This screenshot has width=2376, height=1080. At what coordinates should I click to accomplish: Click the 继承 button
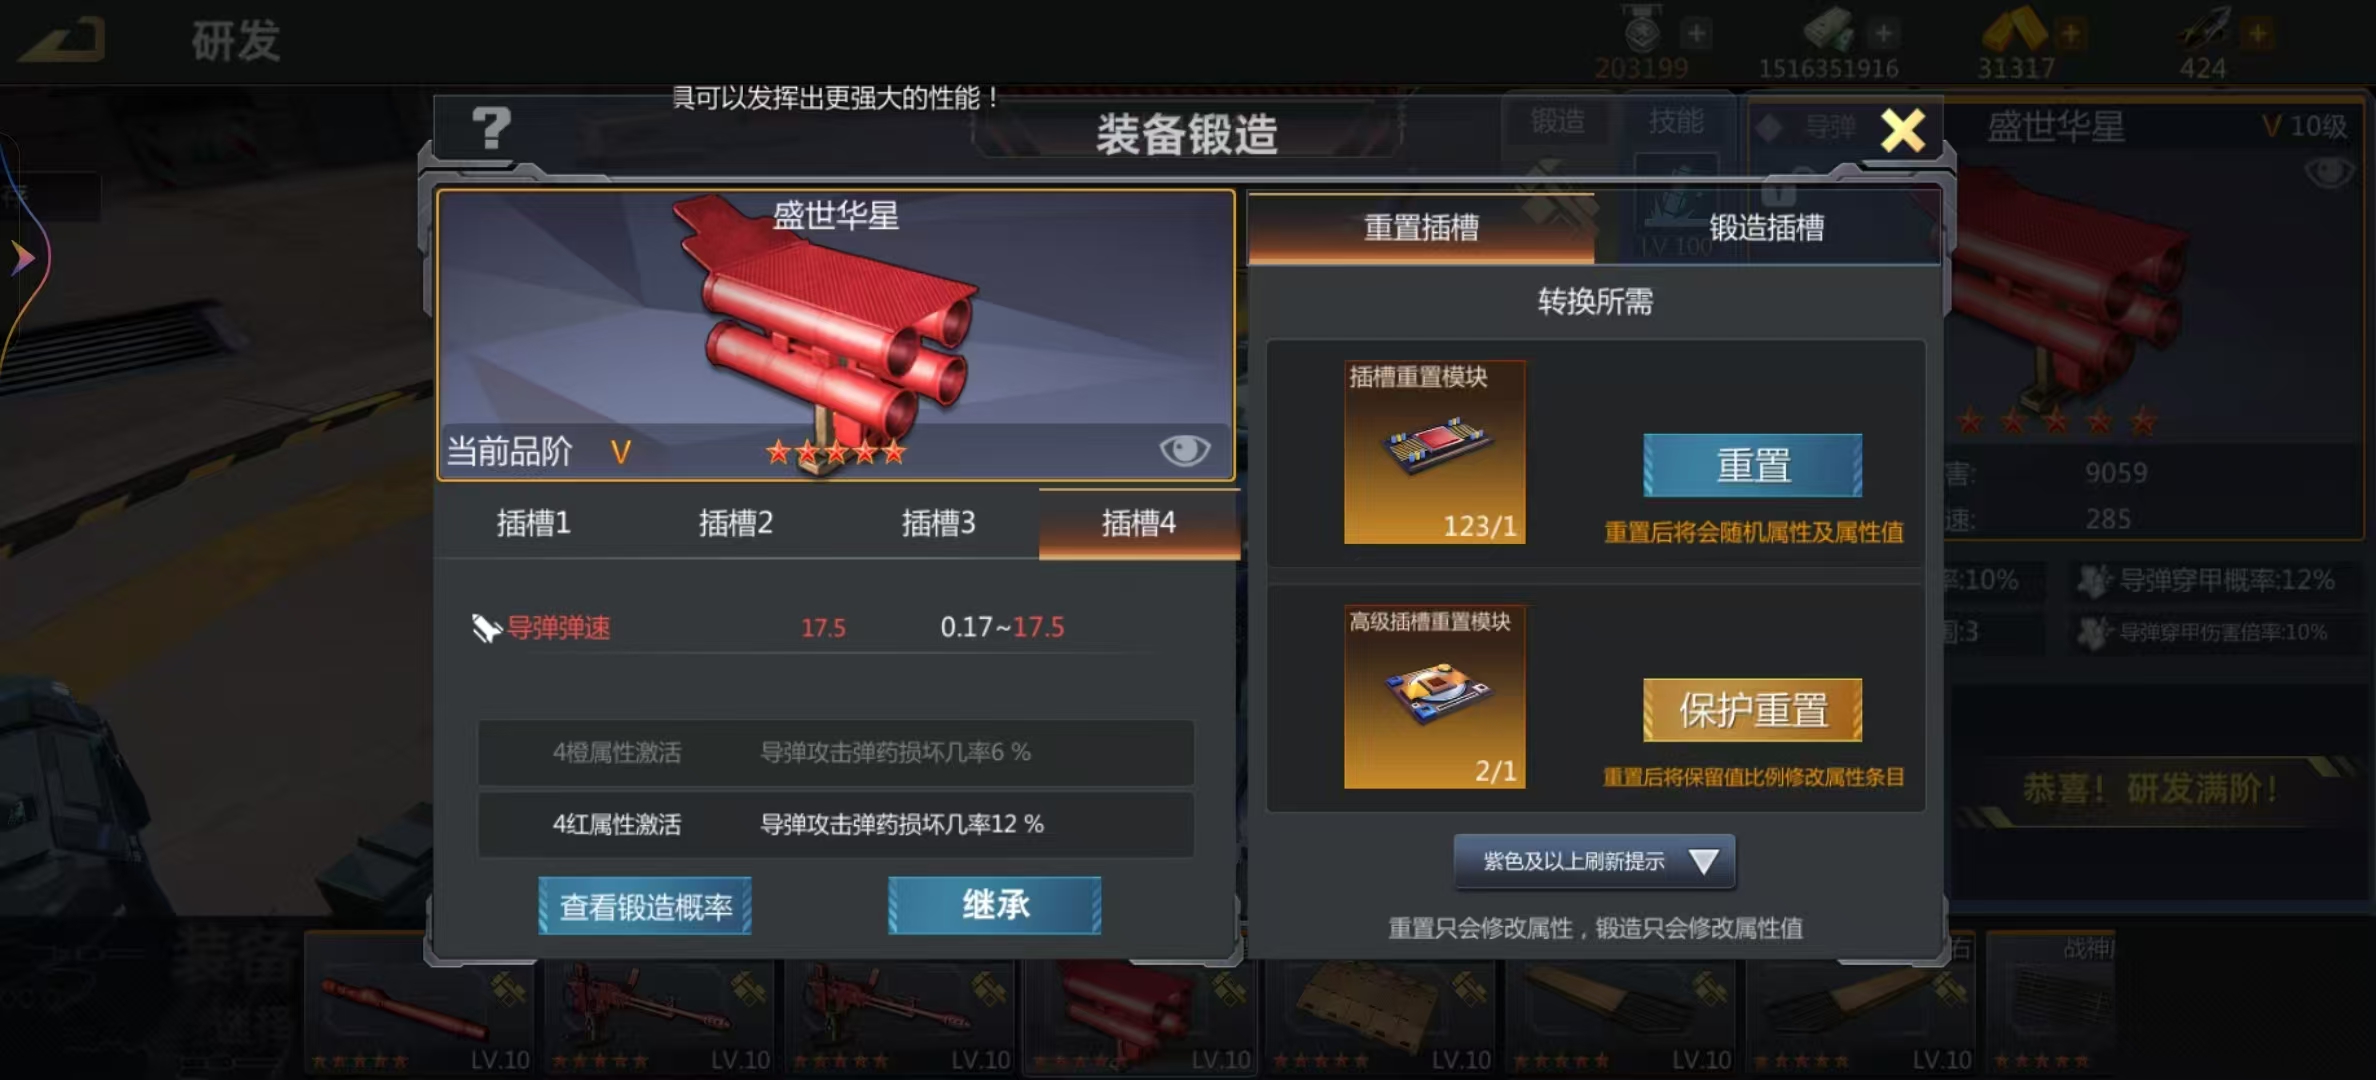pos(995,905)
